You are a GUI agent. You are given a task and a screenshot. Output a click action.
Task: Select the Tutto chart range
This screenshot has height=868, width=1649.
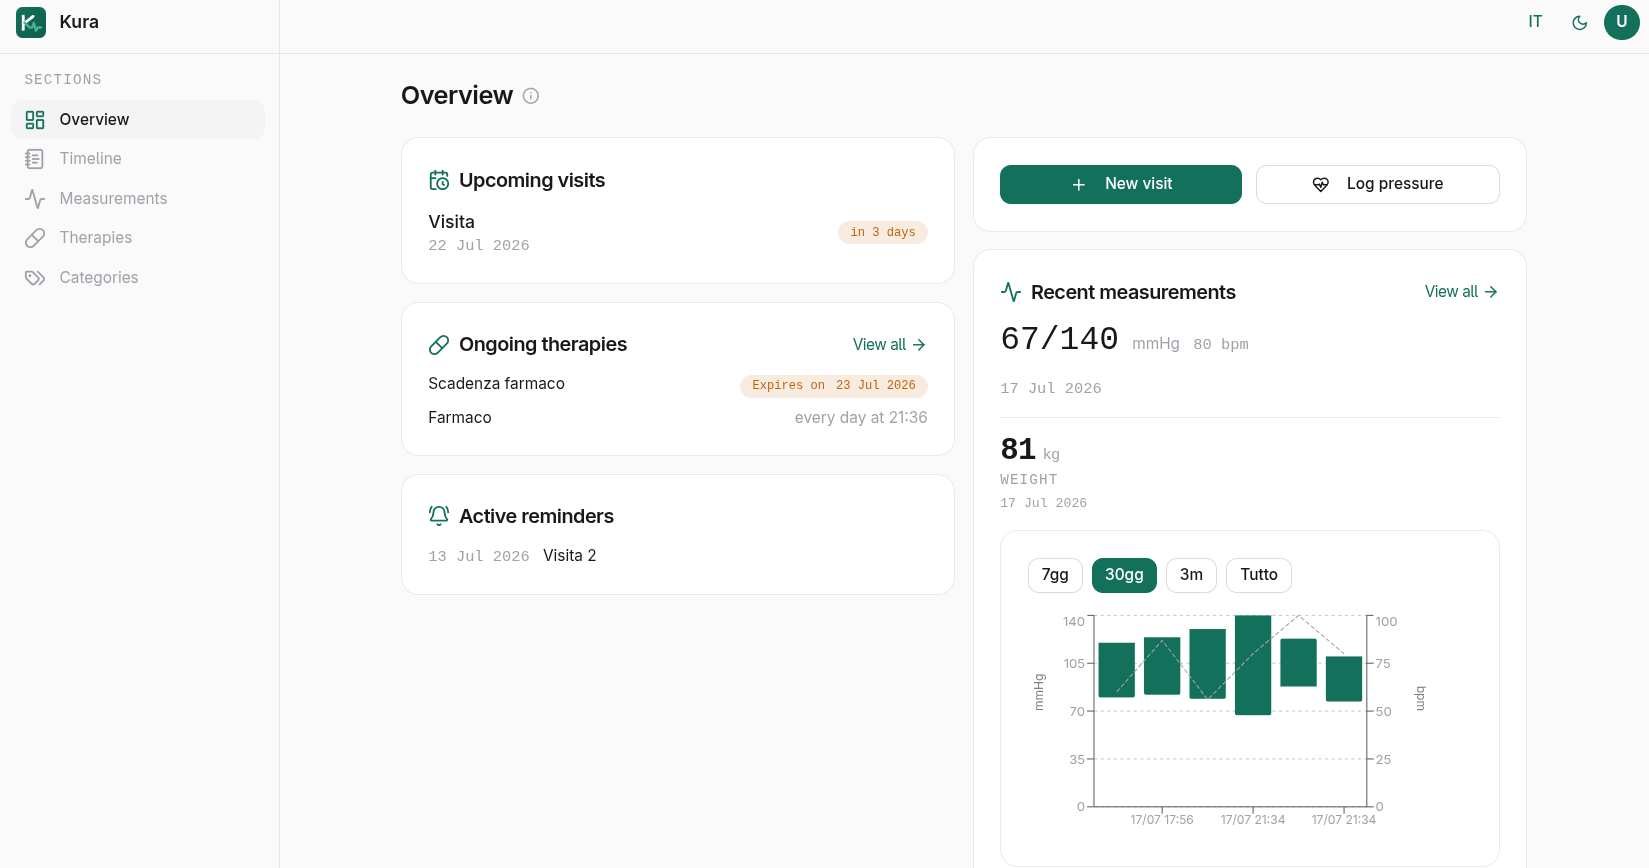(x=1259, y=575)
